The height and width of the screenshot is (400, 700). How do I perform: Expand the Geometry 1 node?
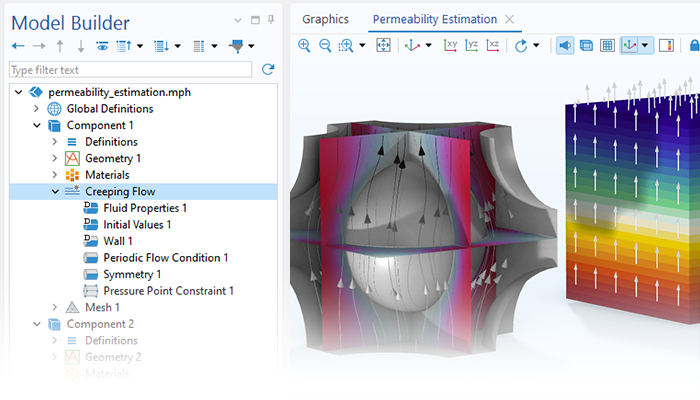pyautogui.click(x=55, y=158)
